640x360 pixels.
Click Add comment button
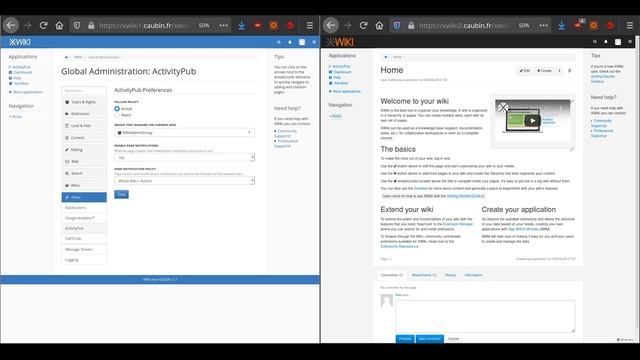[430, 339]
